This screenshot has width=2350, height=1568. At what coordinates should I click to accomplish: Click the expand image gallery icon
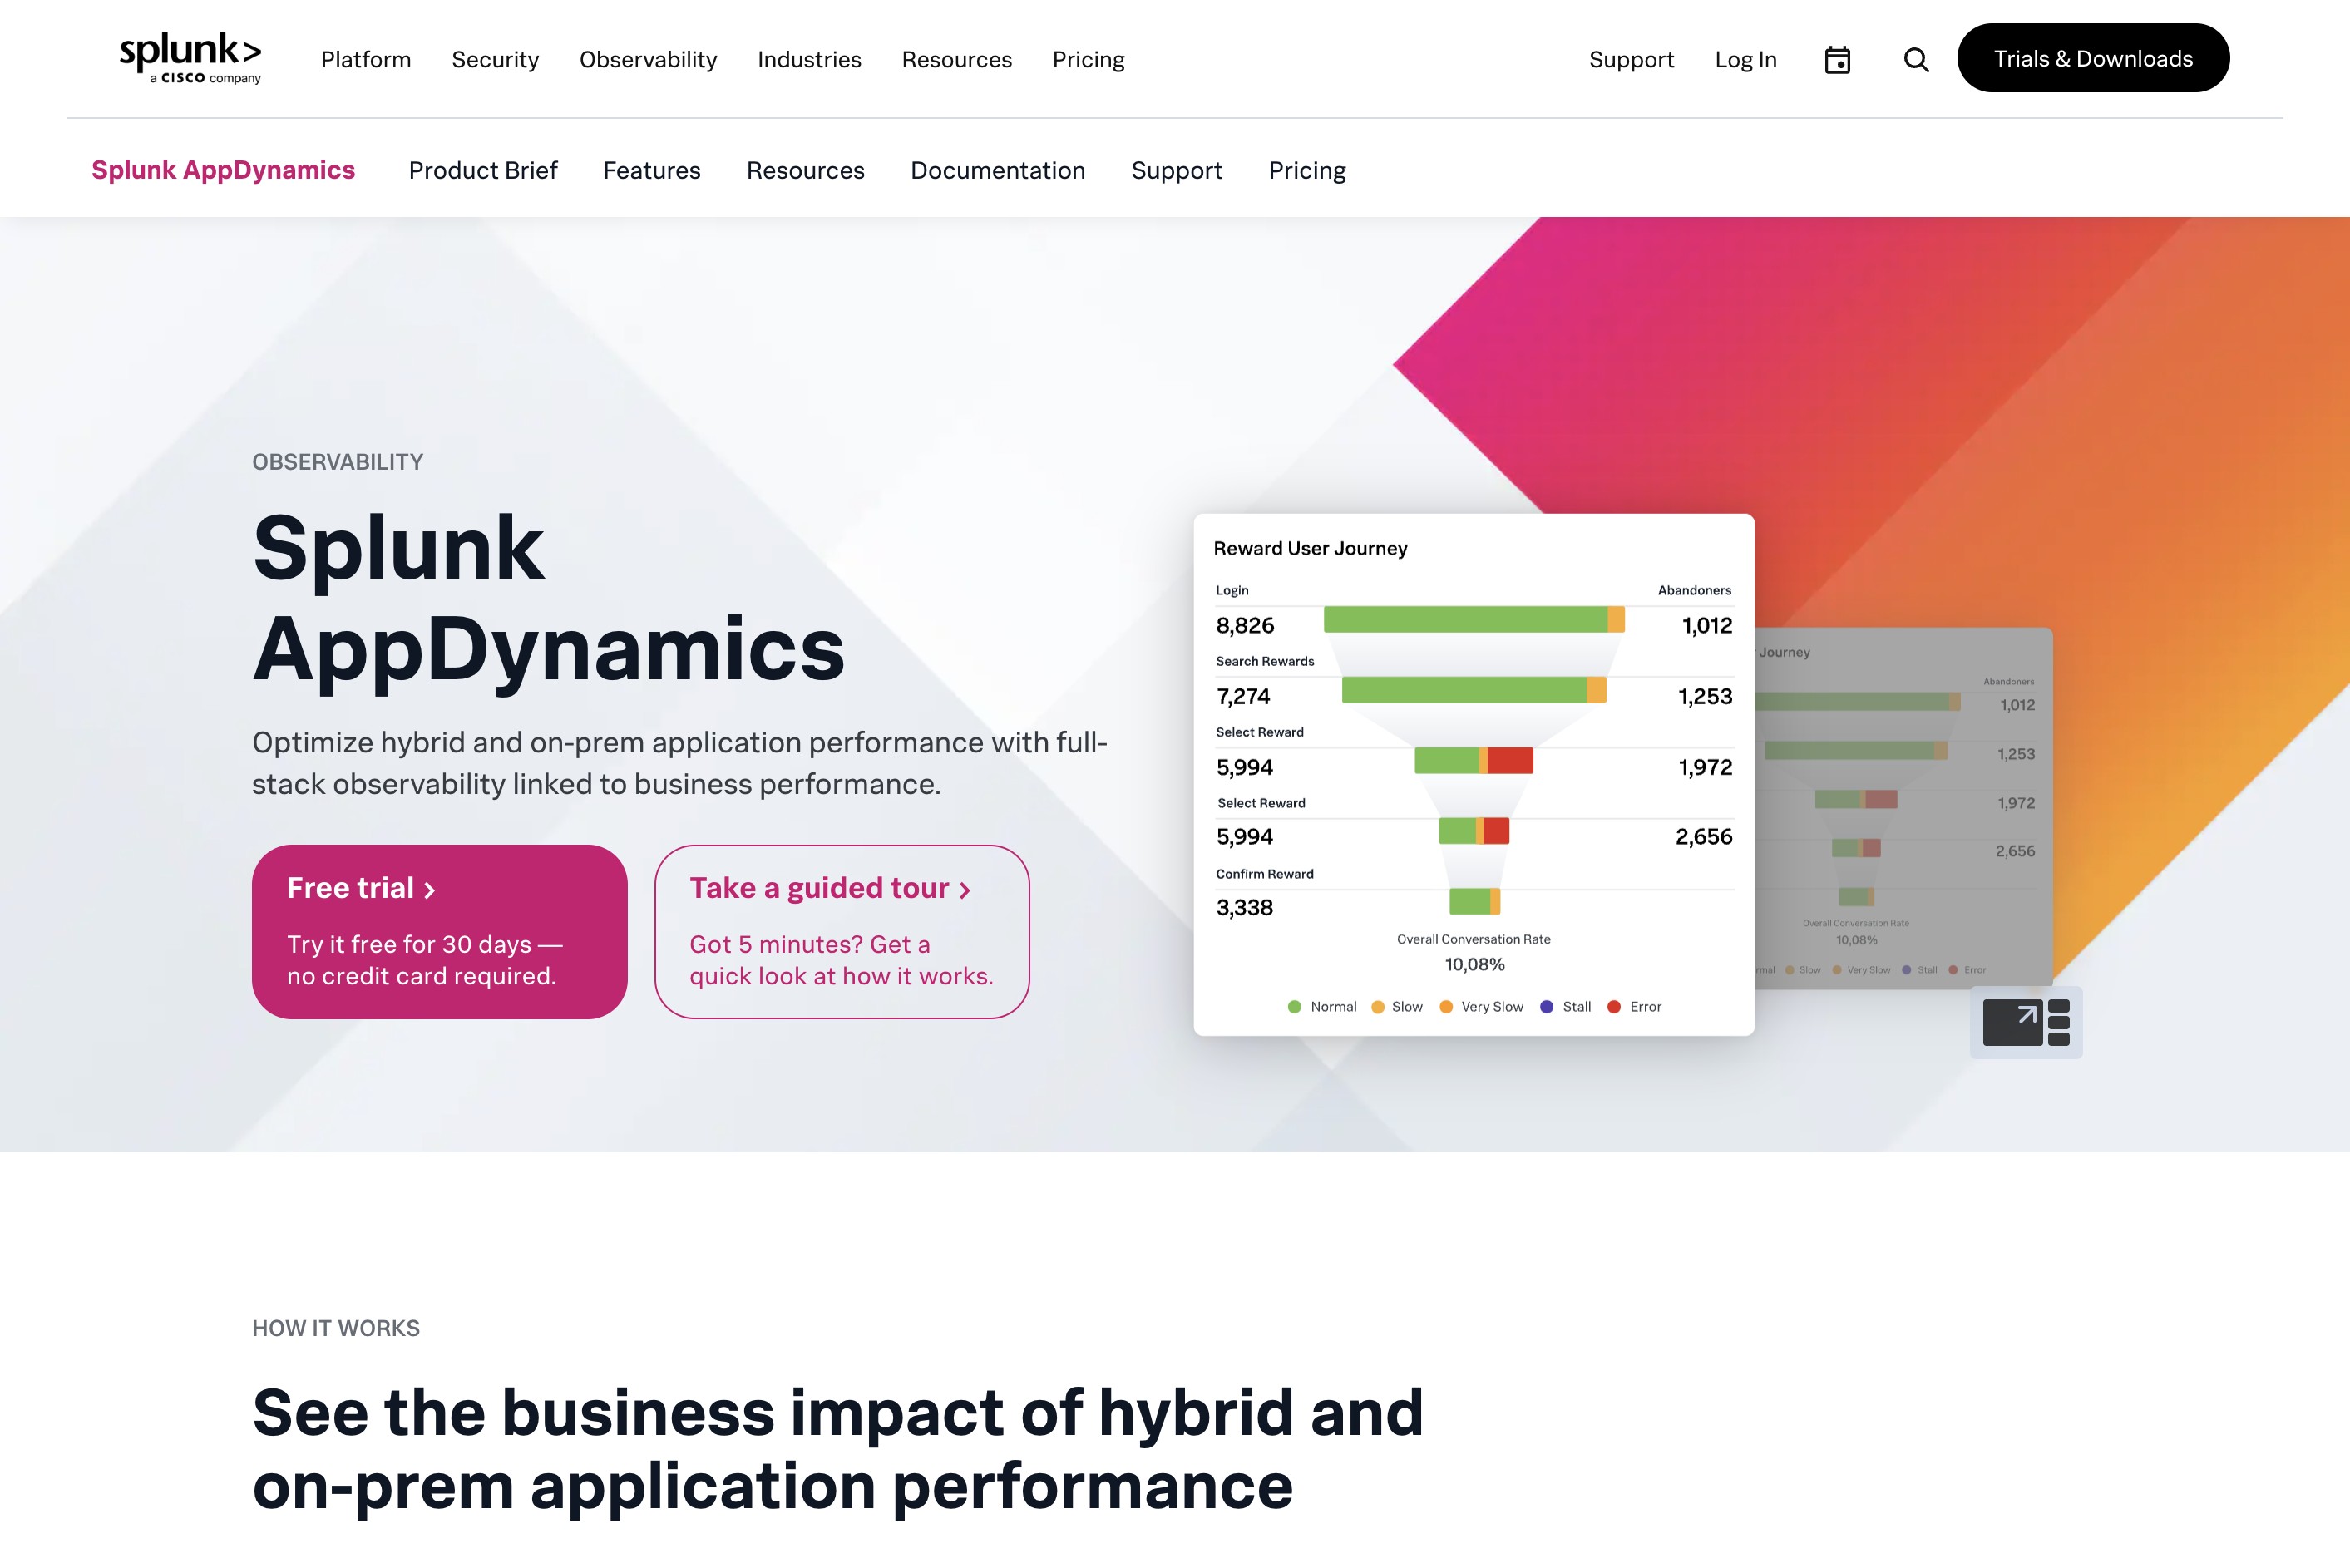pyautogui.click(x=2026, y=1022)
